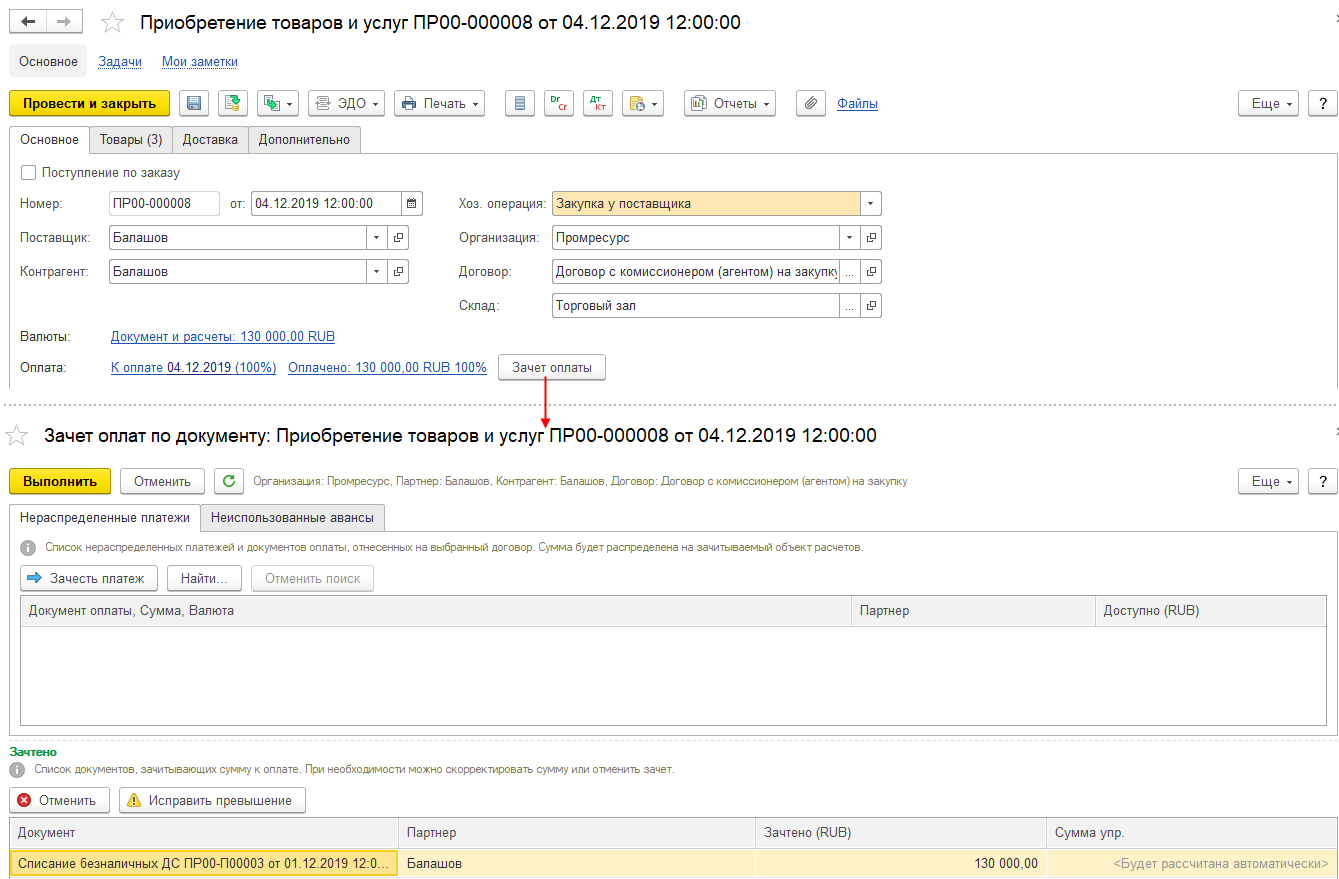Viewport: 1339px width, 879px height.
Task: Click the Номер field ПР00-000008
Action: 164,203
